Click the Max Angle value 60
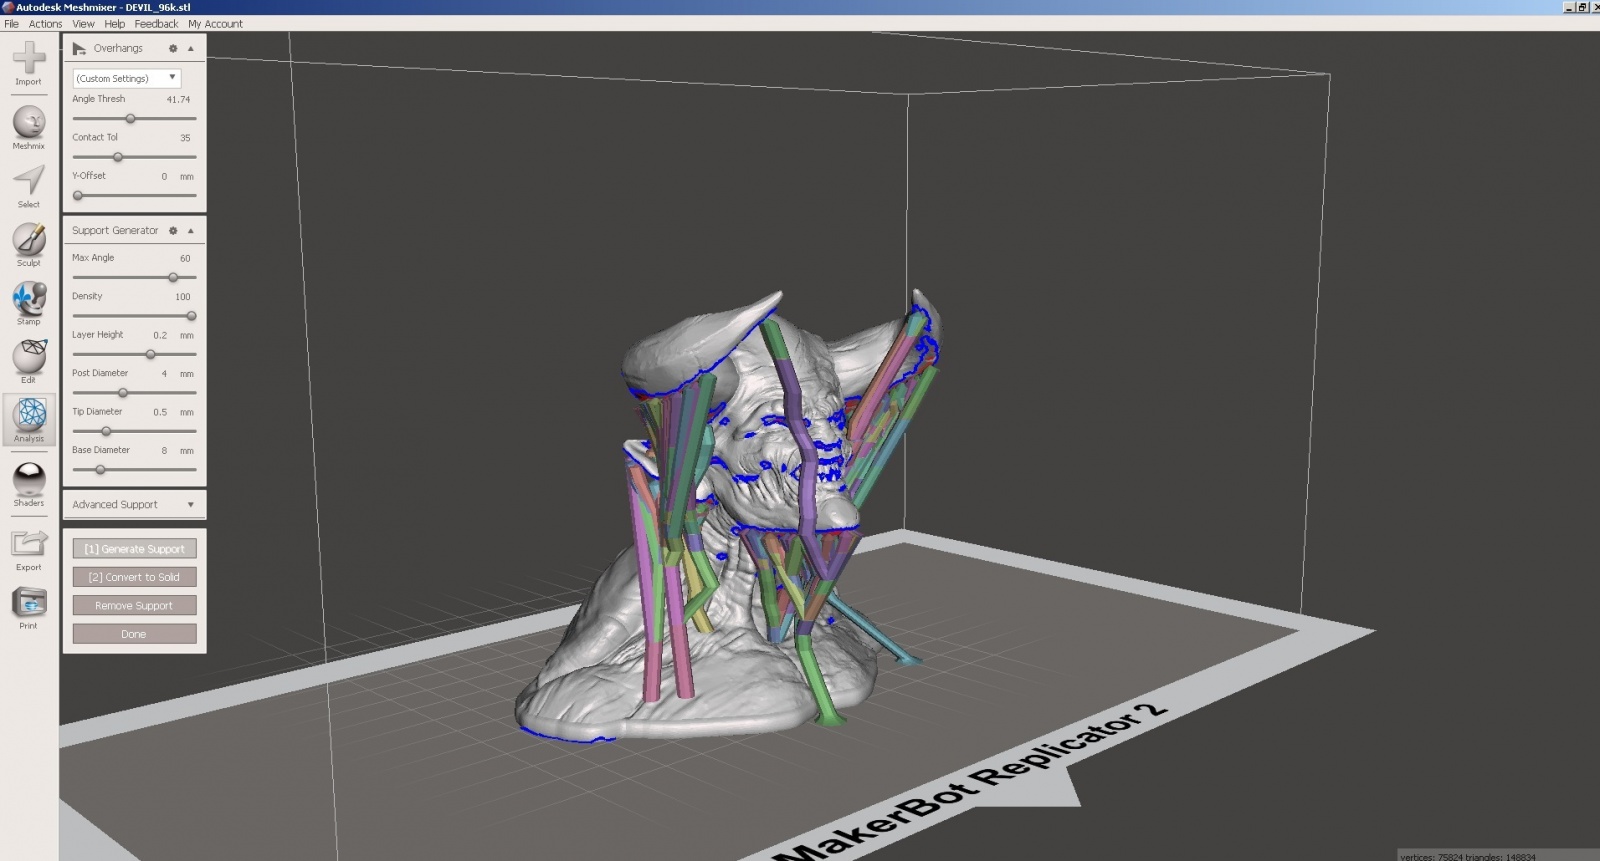The height and width of the screenshot is (861, 1600). tap(185, 258)
